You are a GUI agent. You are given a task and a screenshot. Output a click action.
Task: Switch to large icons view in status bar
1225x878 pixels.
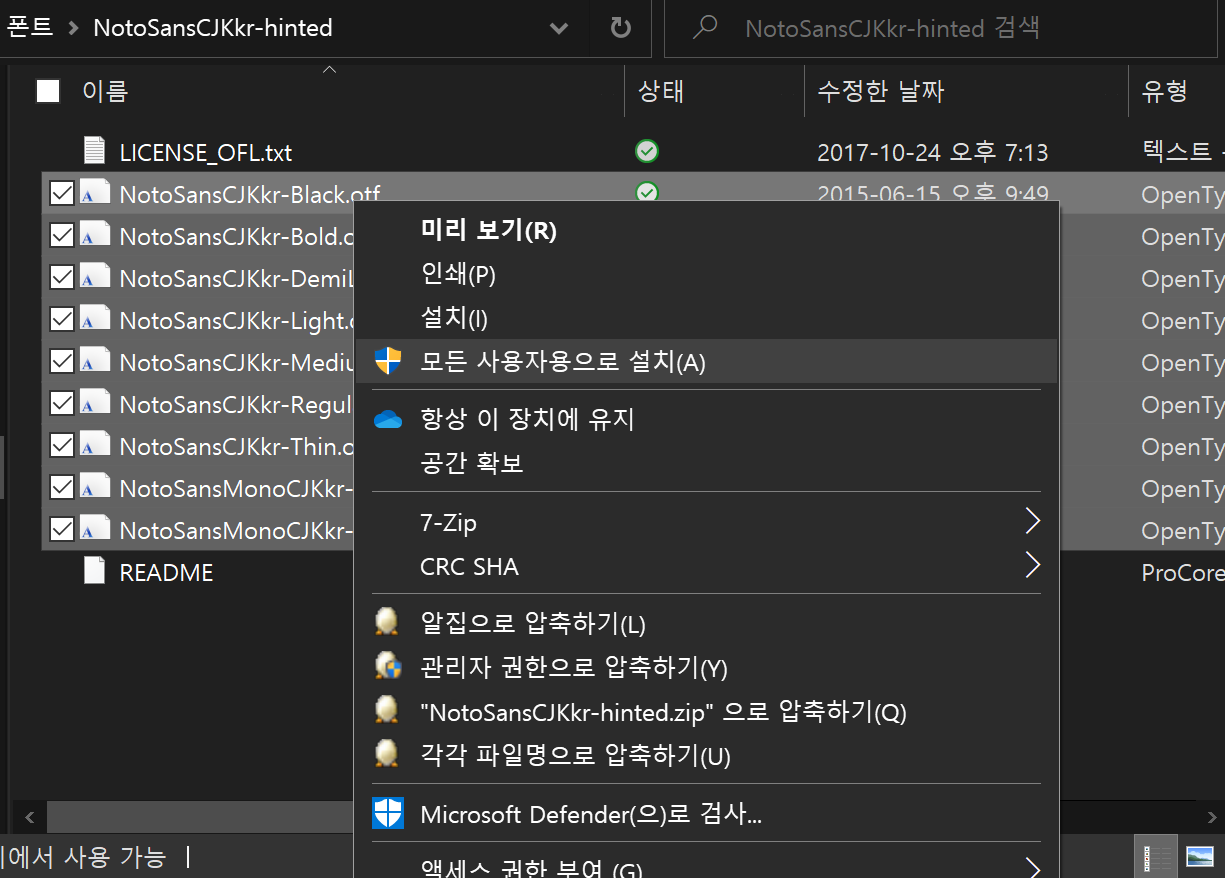1199,858
